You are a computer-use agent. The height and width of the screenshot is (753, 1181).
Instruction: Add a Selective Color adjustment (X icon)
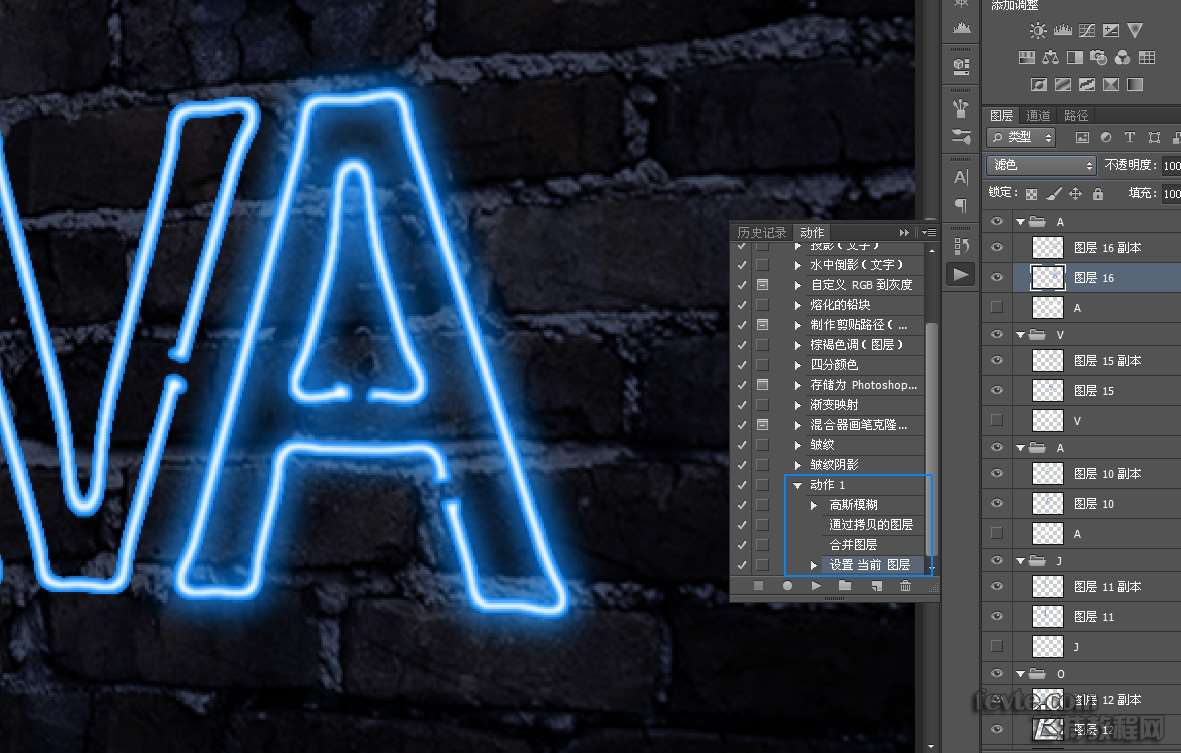tap(1111, 84)
